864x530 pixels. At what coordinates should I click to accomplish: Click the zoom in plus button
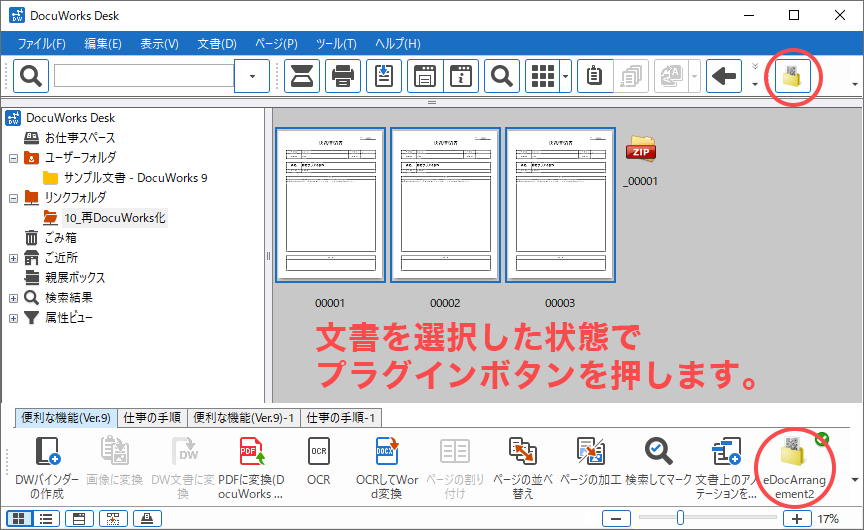[797, 518]
